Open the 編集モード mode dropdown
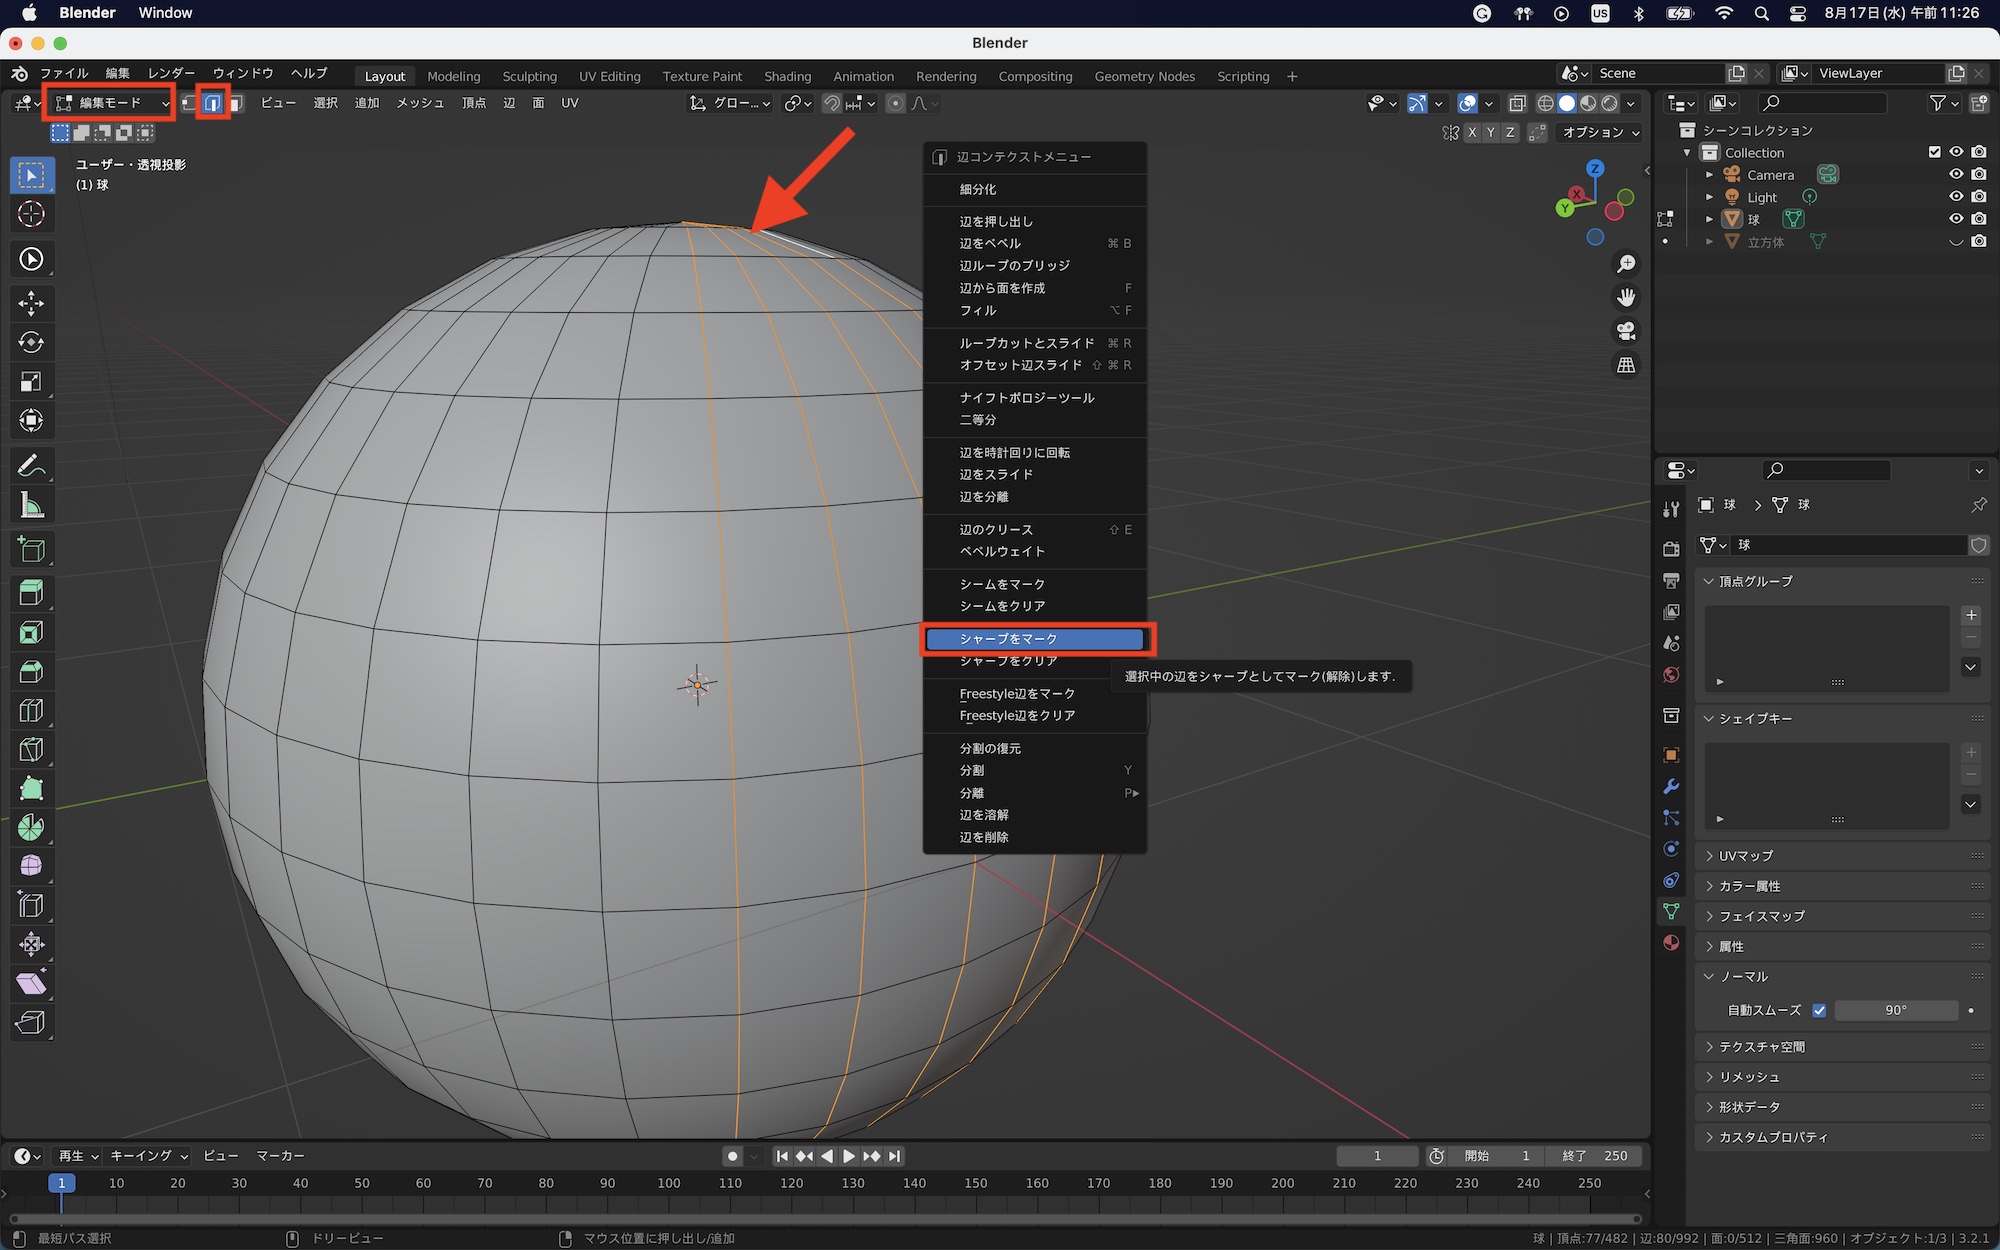Image resolution: width=2000 pixels, height=1250 pixels. pos(111,103)
